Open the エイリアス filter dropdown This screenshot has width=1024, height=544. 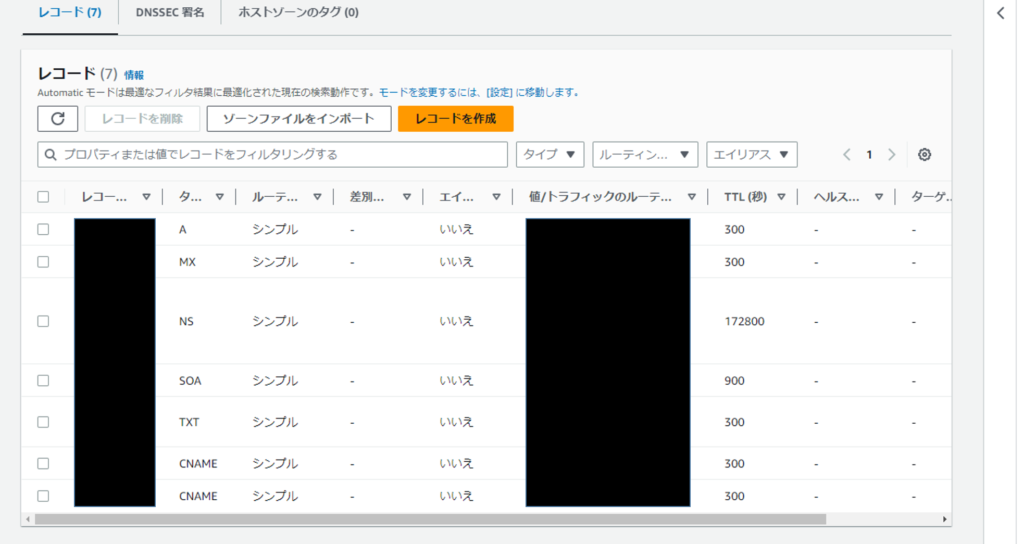point(751,155)
